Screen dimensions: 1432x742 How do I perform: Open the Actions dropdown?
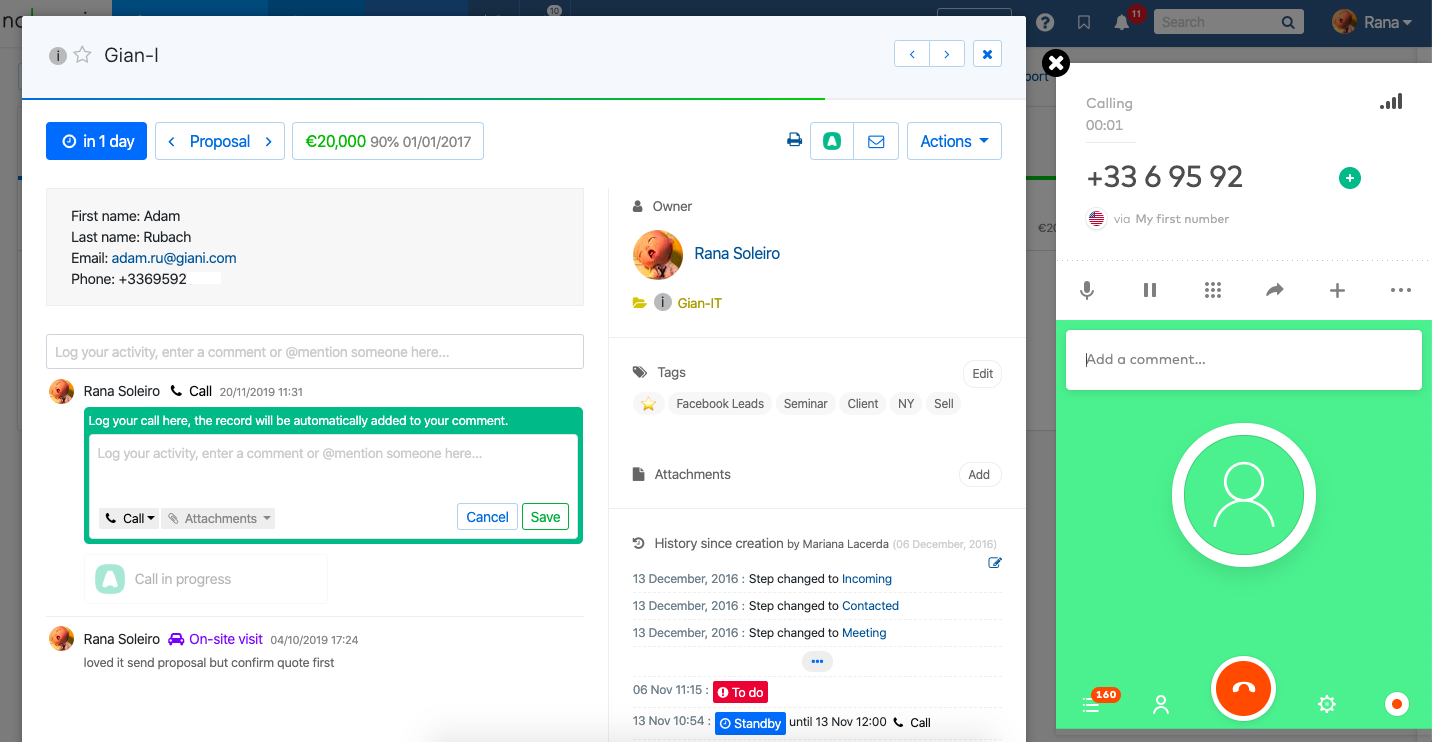(x=953, y=141)
